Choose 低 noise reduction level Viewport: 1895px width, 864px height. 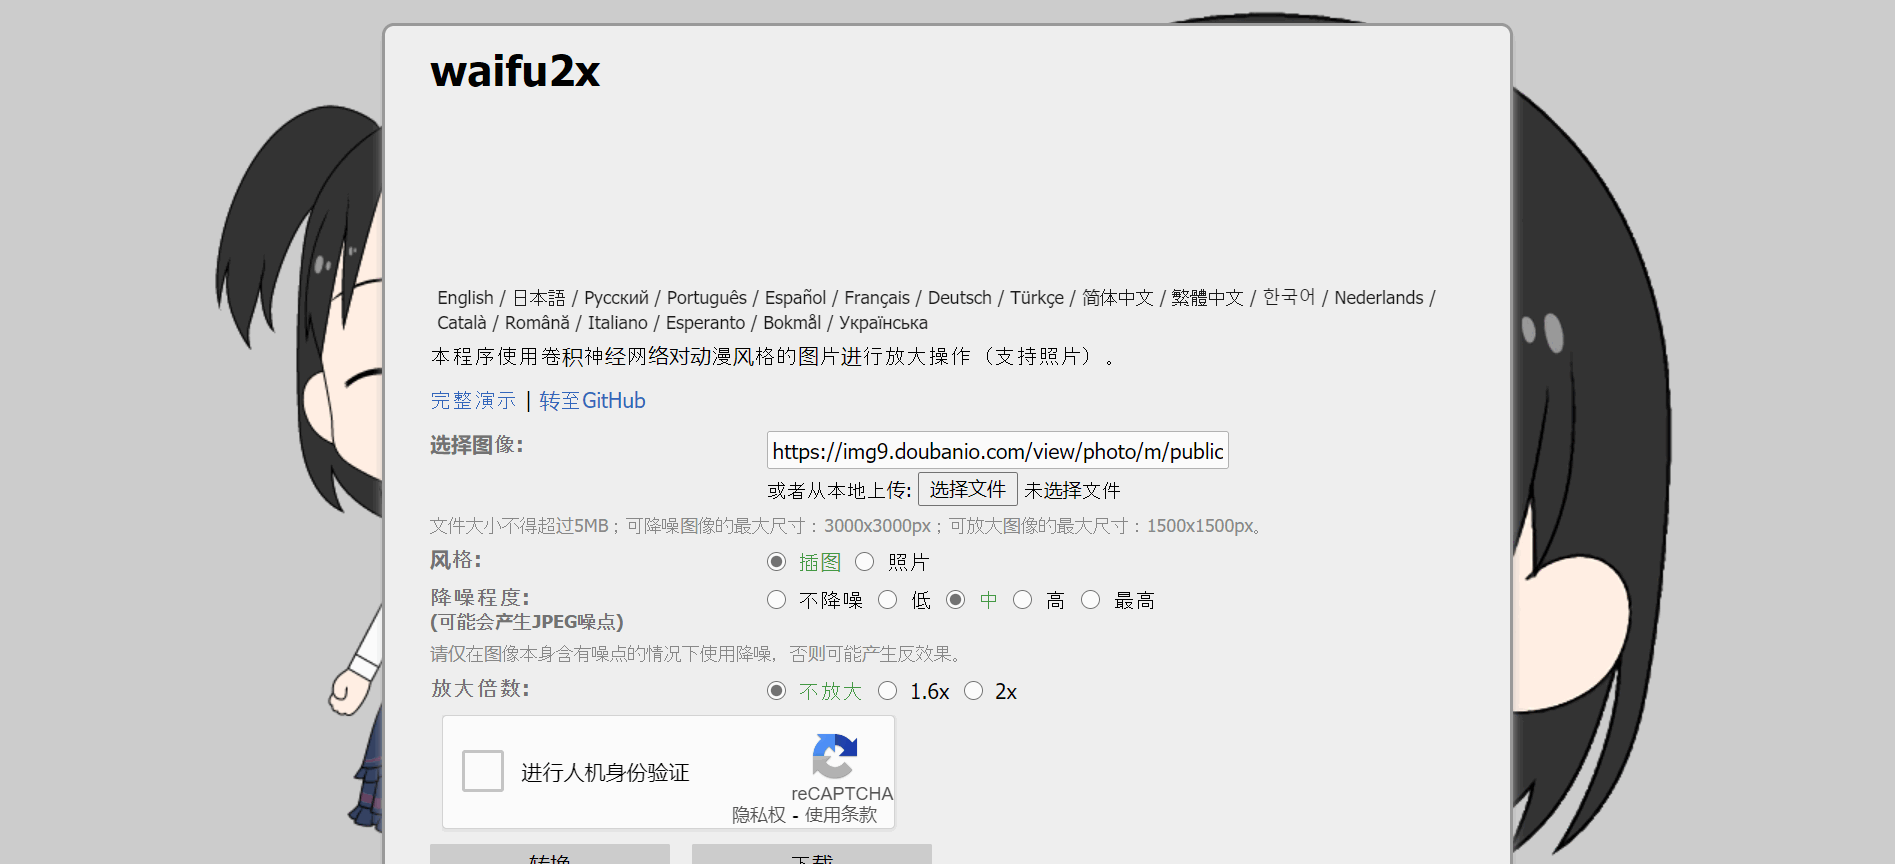coord(888,600)
